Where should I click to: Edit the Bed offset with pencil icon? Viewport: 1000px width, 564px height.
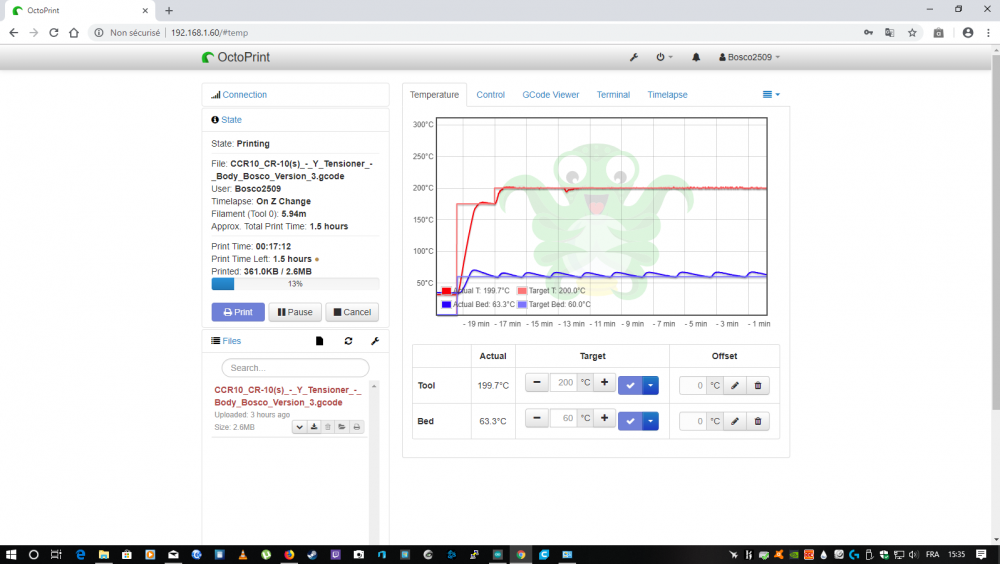735,421
